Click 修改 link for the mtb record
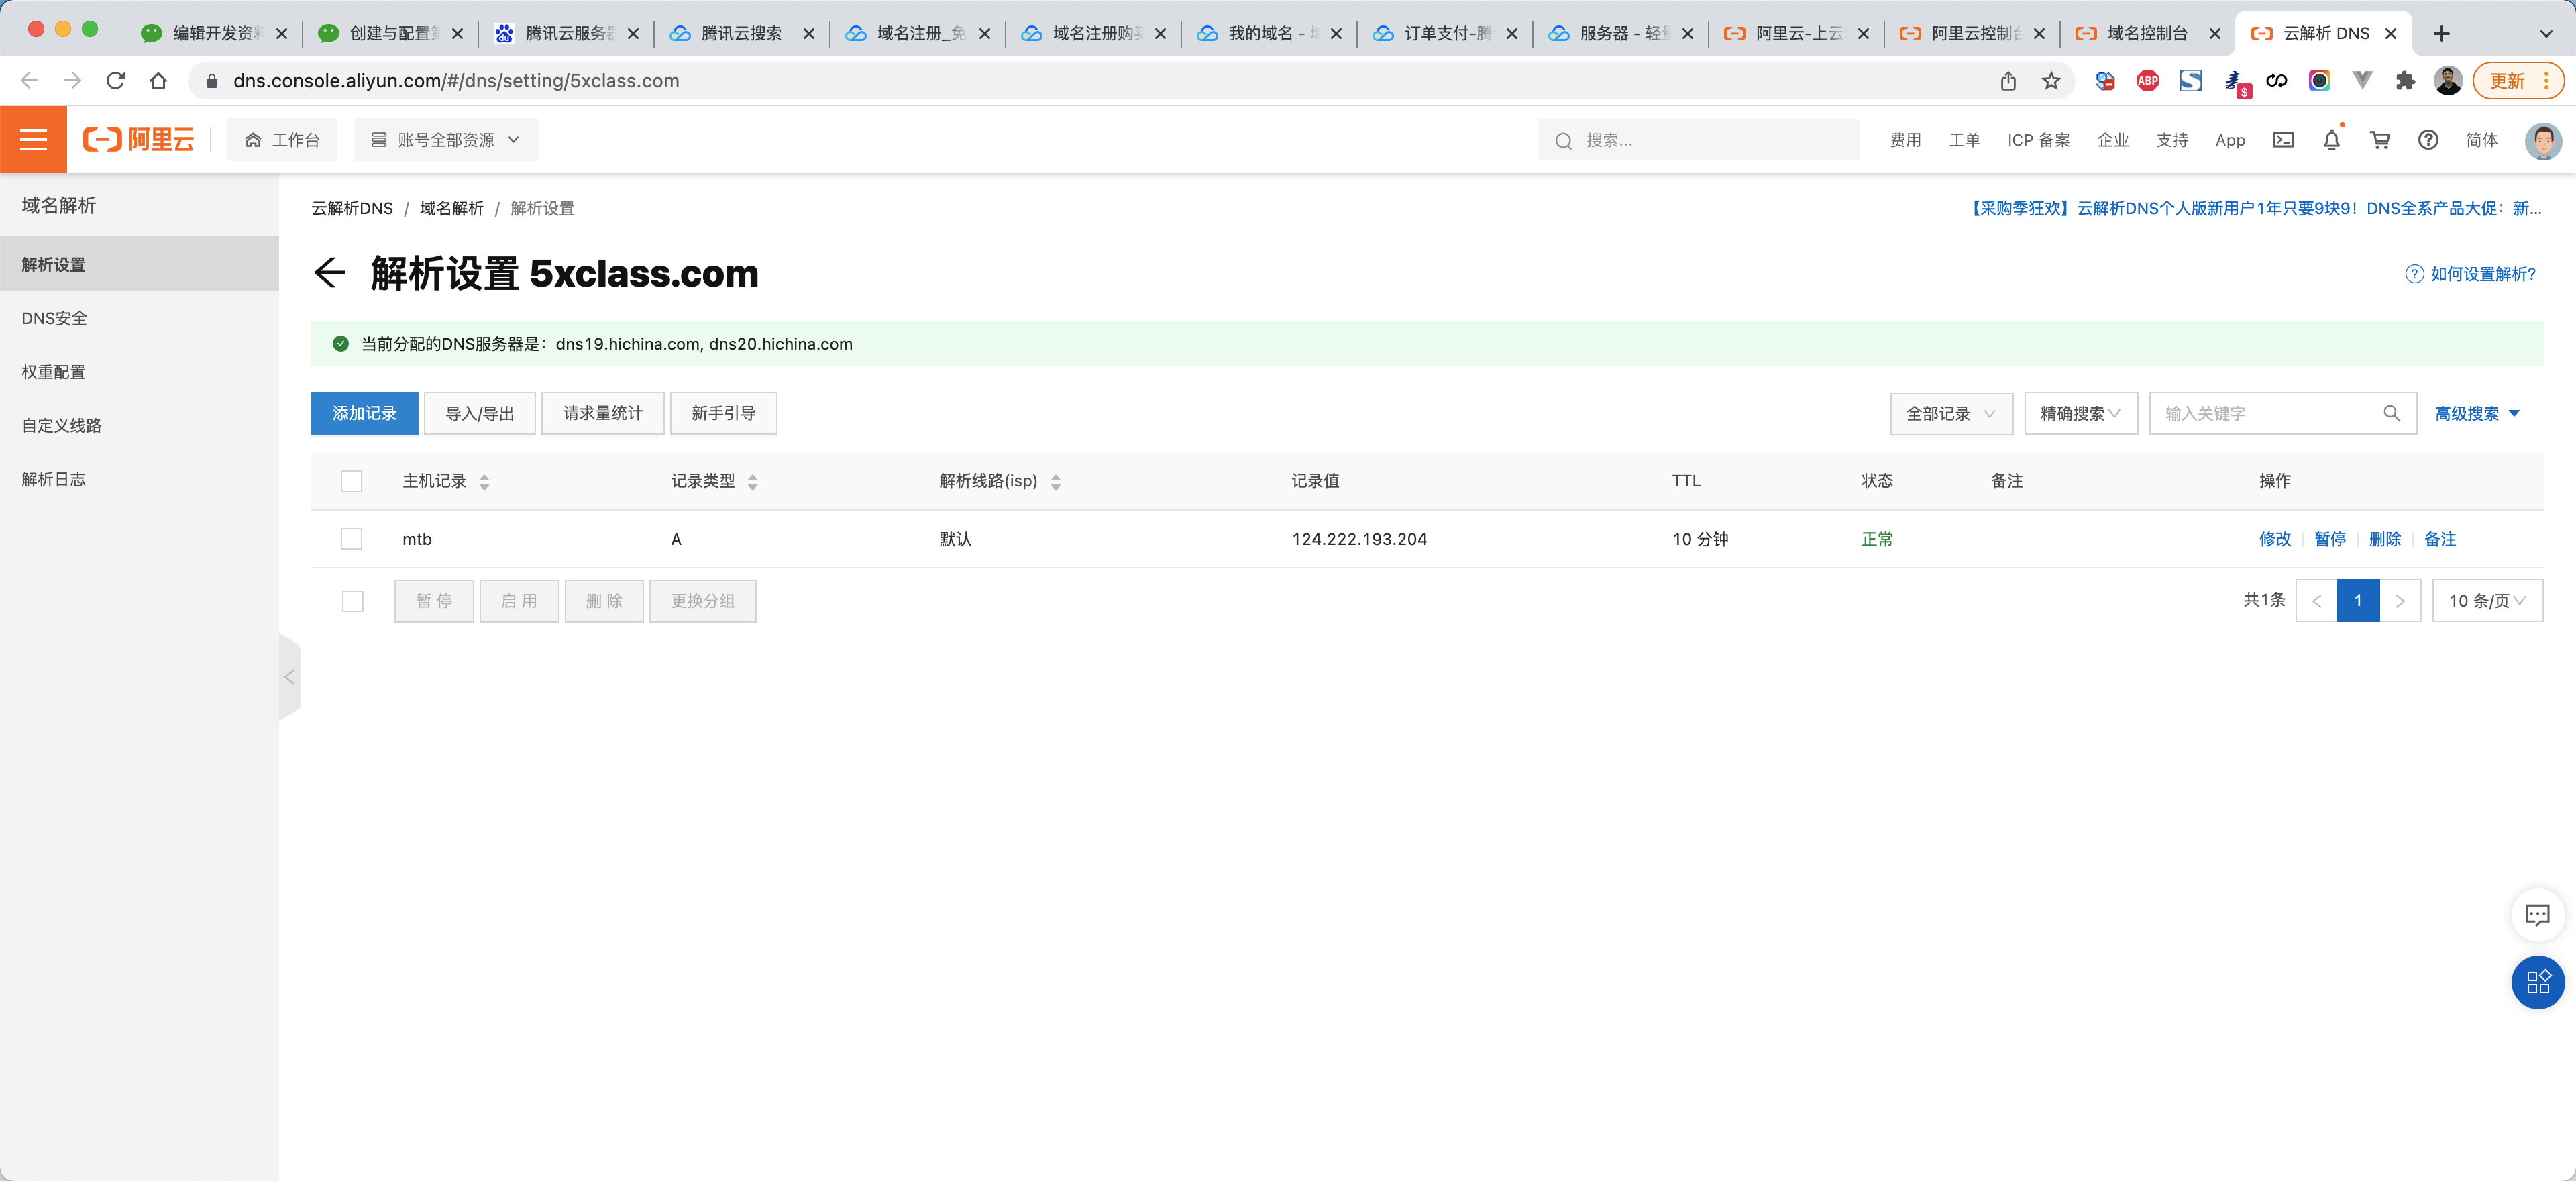The image size is (2576, 1181). coord(2274,539)
